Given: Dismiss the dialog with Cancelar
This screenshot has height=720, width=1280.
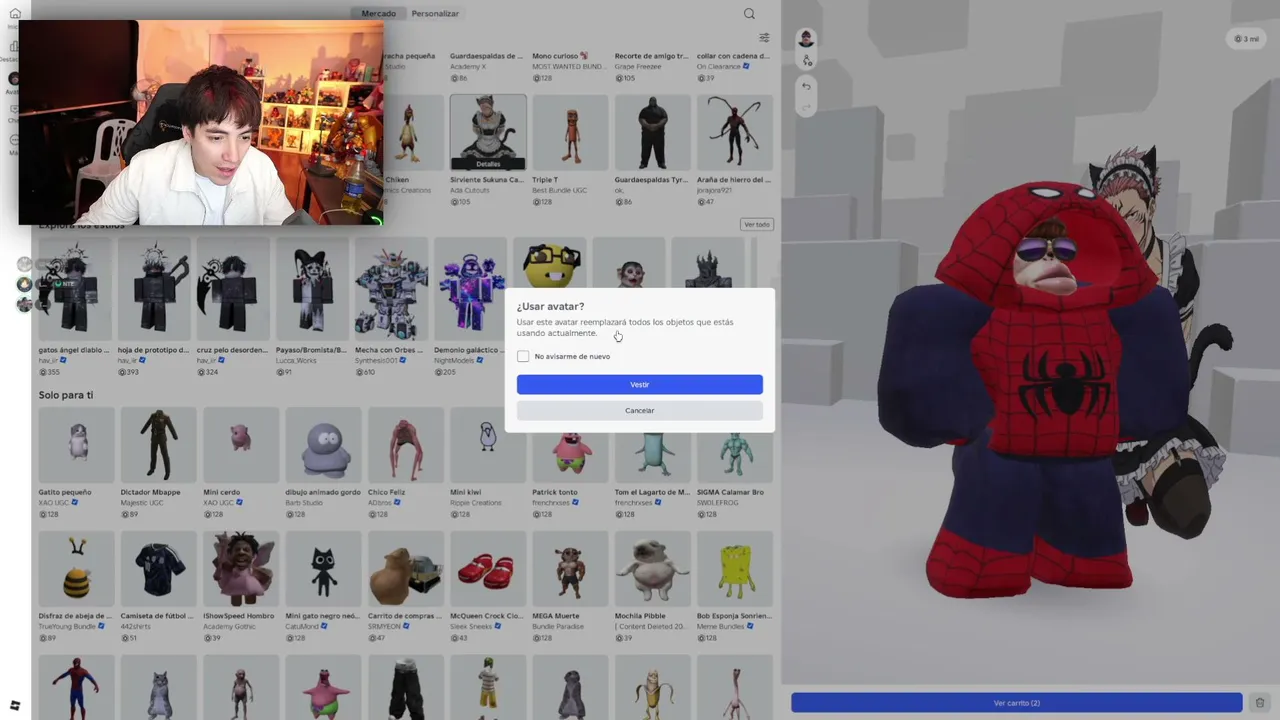Looking at the screenshot, I should (x=640, y=411).
